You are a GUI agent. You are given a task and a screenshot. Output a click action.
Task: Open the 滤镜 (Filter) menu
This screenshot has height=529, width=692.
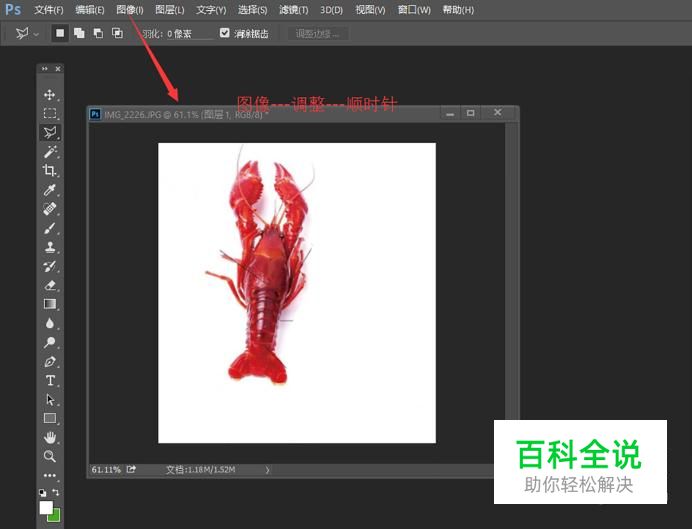[292, 10]
